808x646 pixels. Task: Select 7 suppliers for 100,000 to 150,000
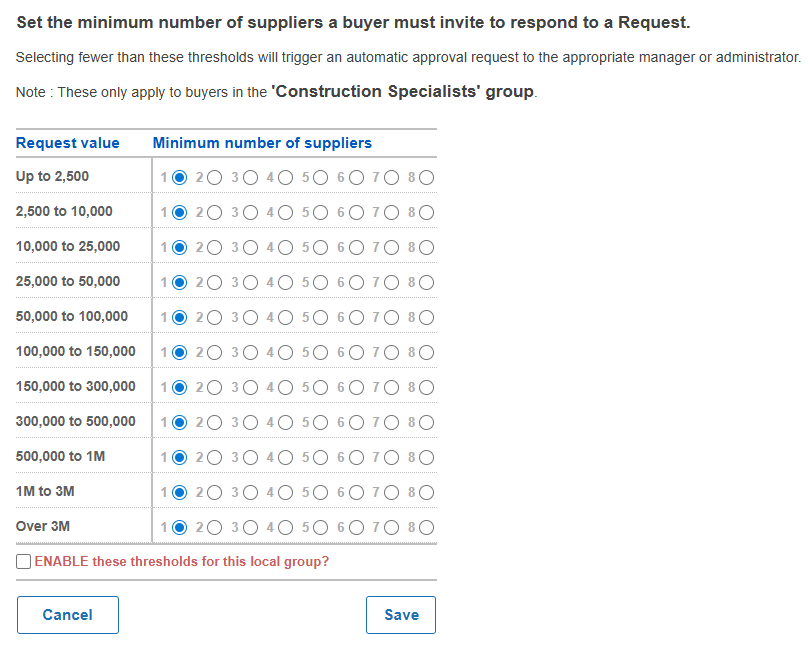click(391, 353)
